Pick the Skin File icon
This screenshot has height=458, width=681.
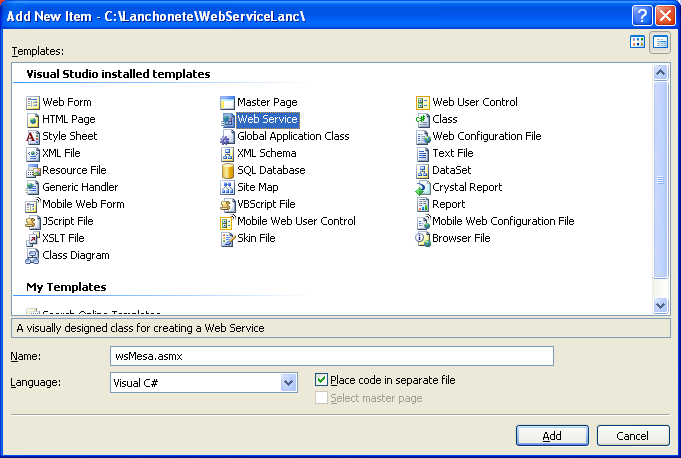227,239
